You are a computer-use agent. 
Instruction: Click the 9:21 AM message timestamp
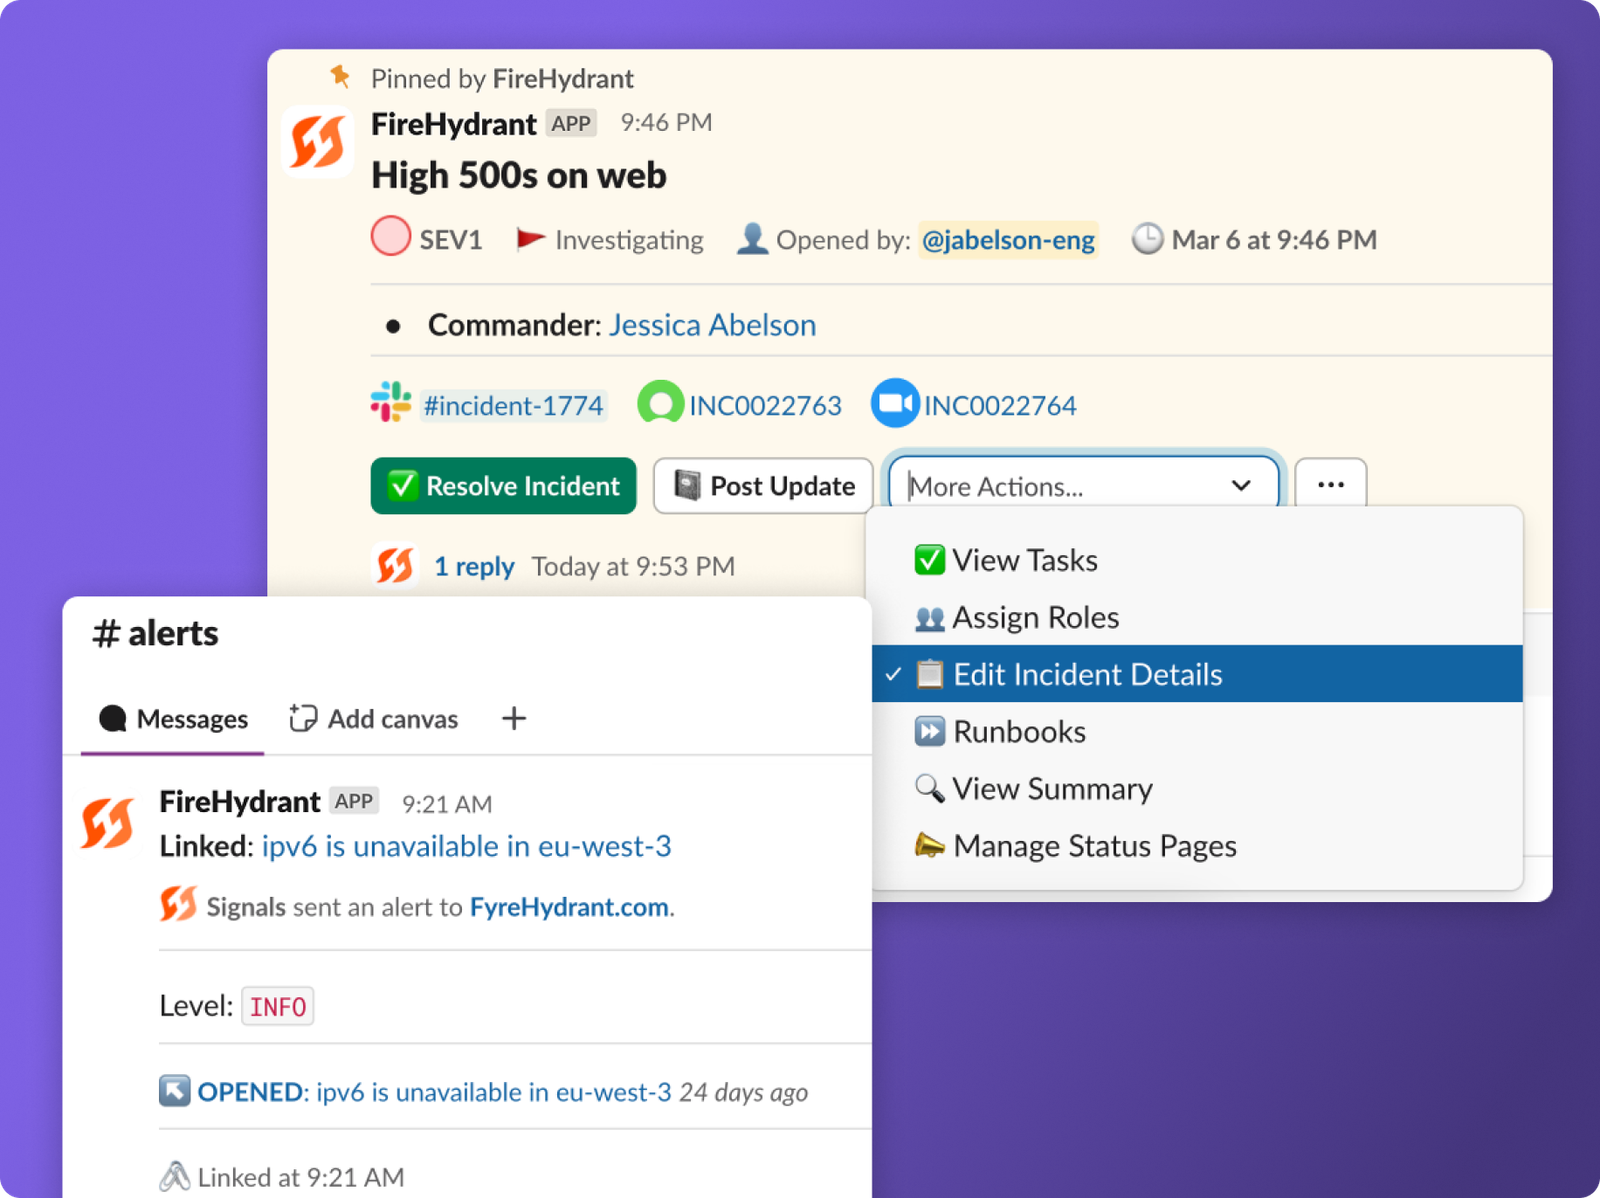click(x=447, y=804)
